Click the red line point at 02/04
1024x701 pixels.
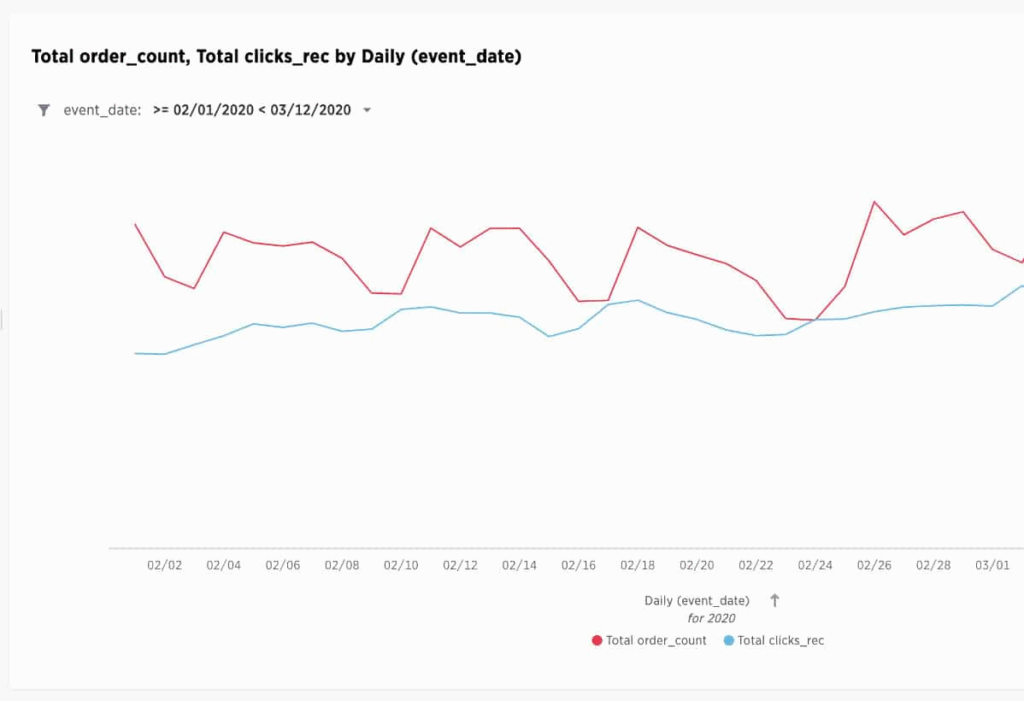[223, 232]
